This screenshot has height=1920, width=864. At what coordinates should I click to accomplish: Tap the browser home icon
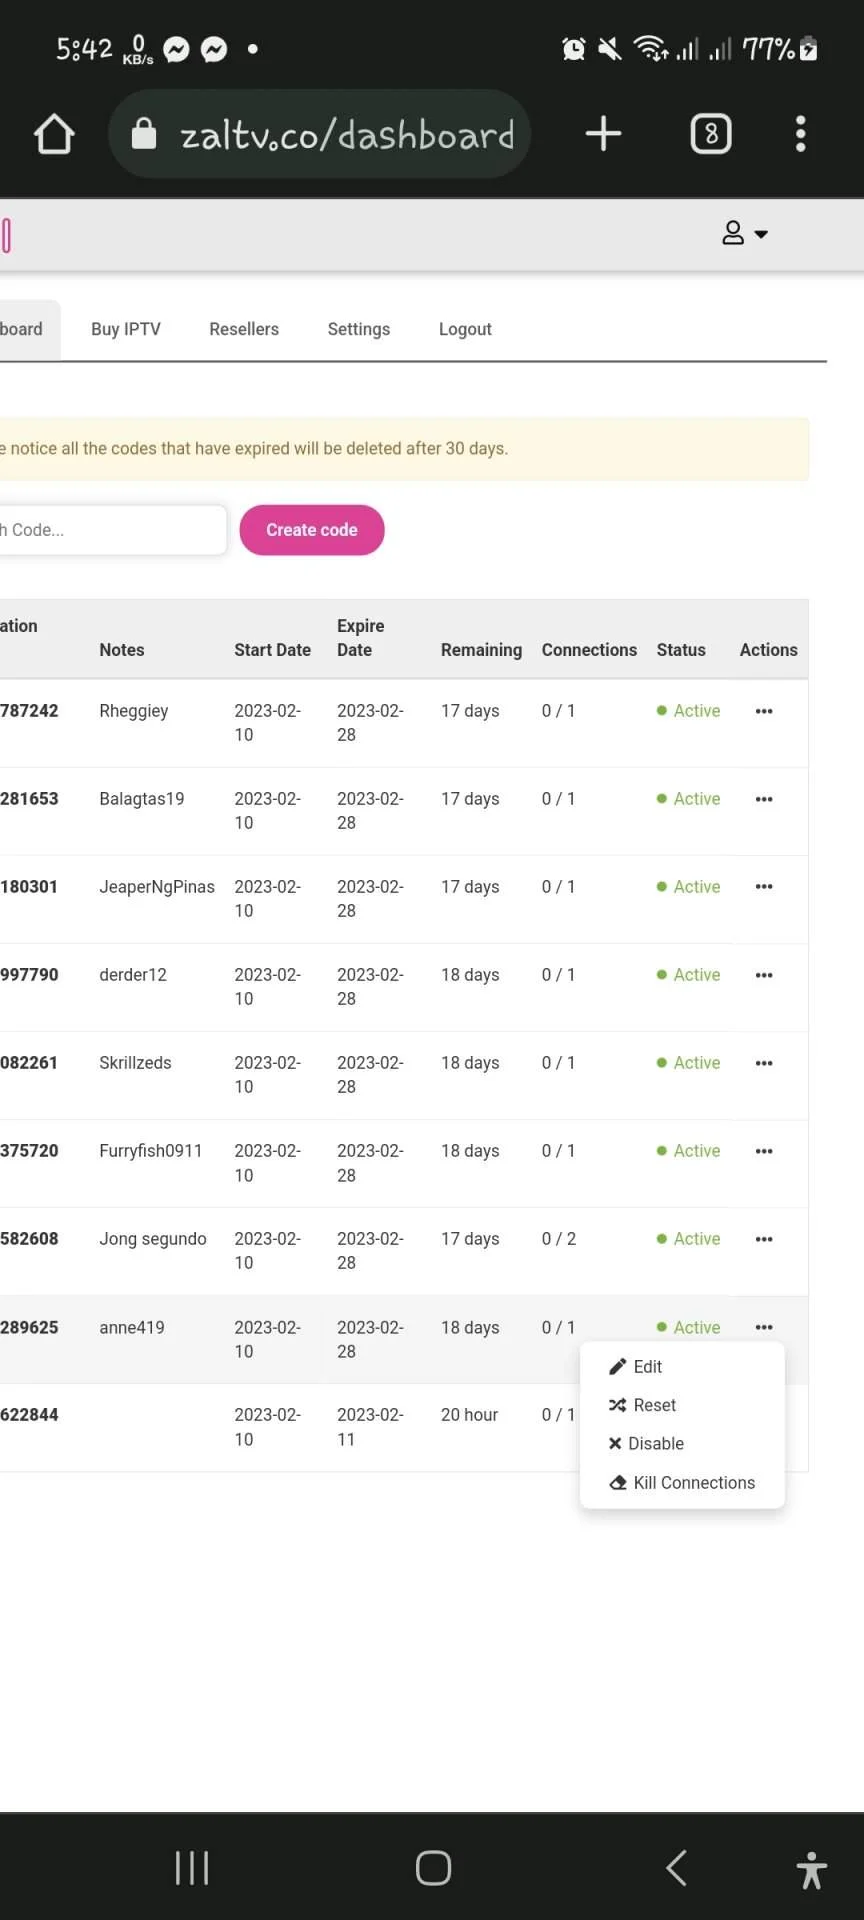pos(54,134)
